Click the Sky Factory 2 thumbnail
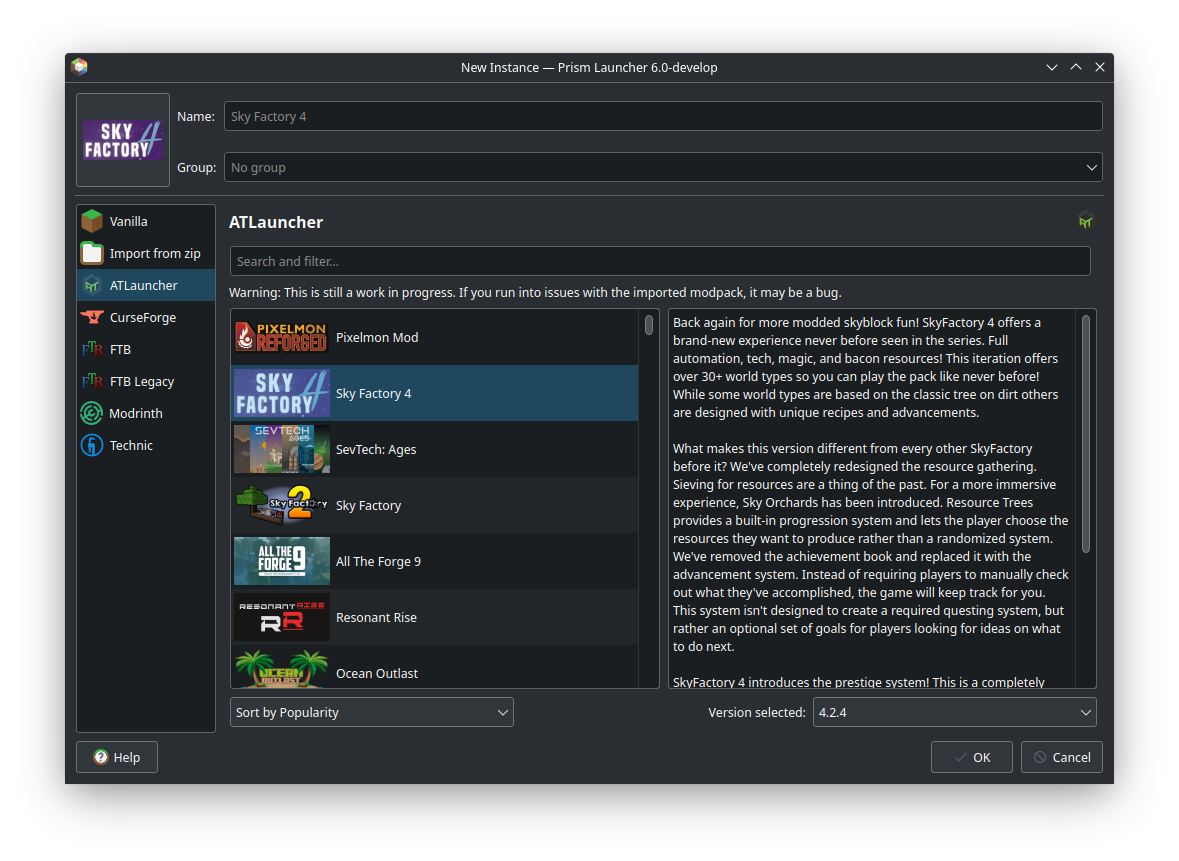Screen dimensions: 1179x861 tap(282, 505)
